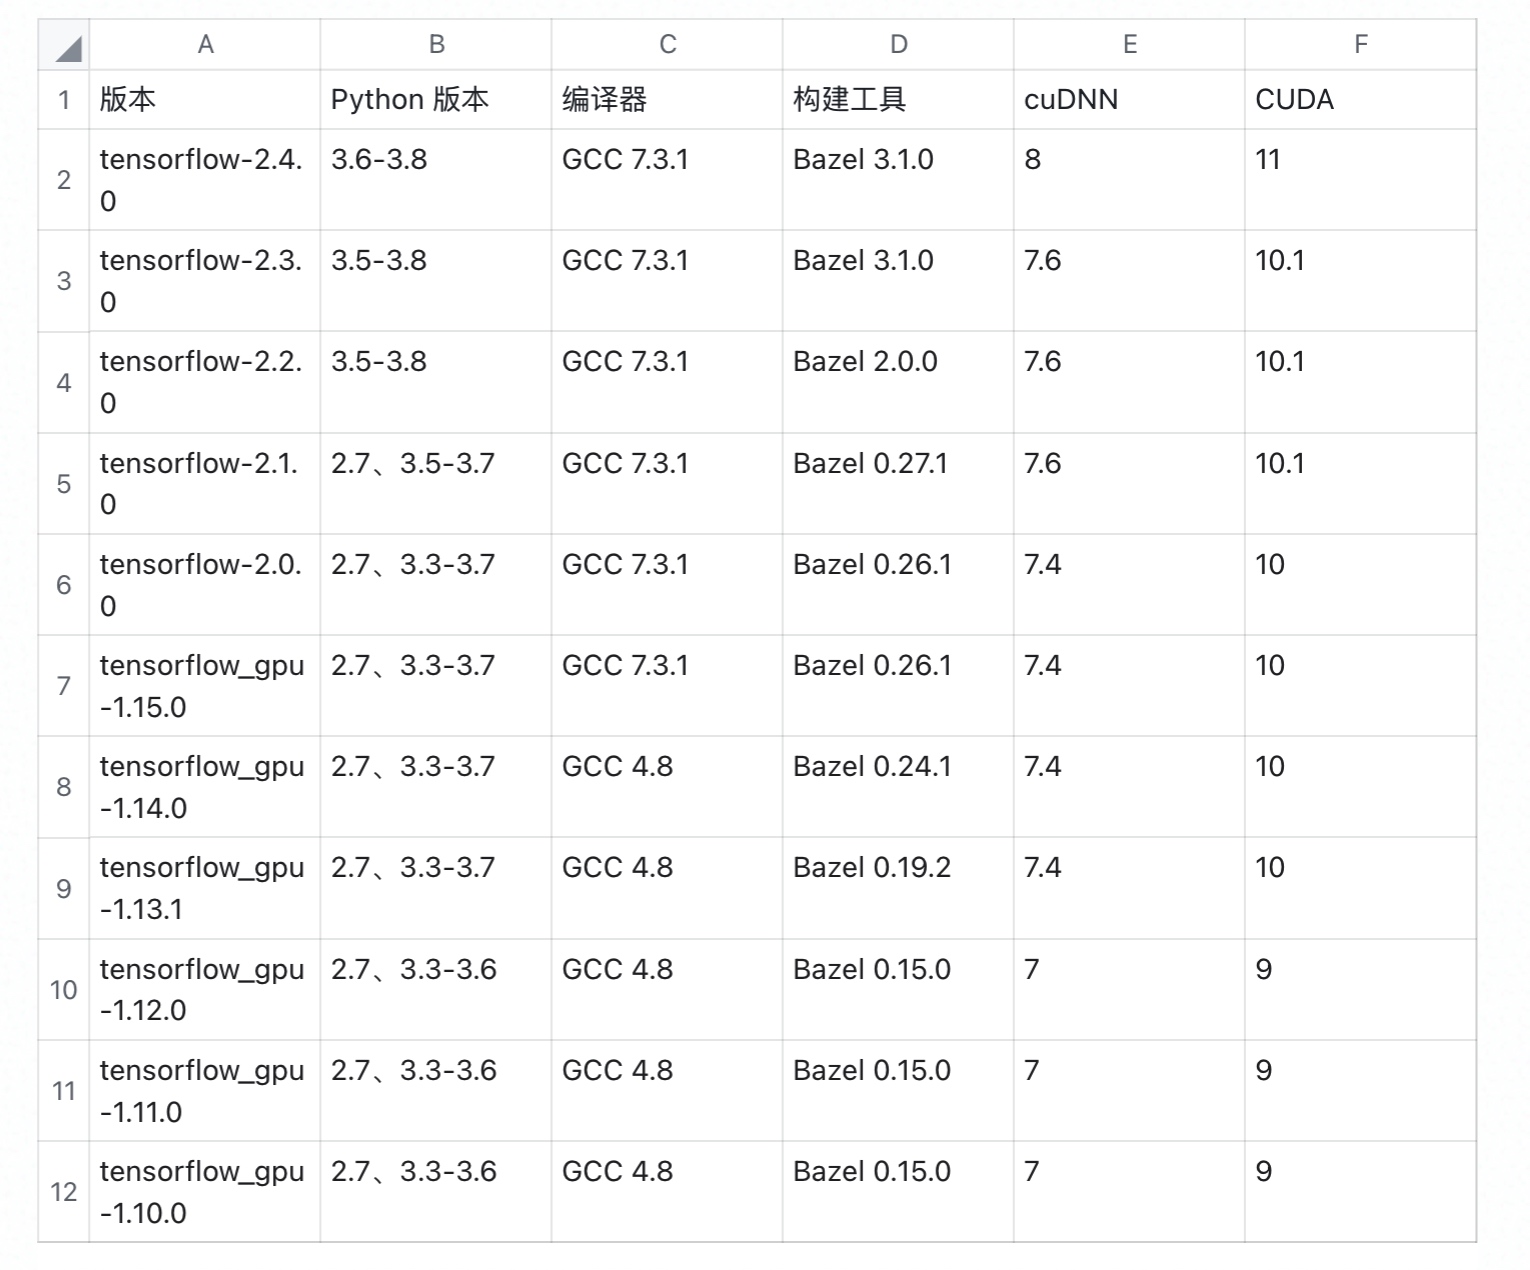Image resolution: width=1530 pixels, height=1270 pixels.
Task: Select cell 'tensorflow-2.3.0'
Action: 205,281
